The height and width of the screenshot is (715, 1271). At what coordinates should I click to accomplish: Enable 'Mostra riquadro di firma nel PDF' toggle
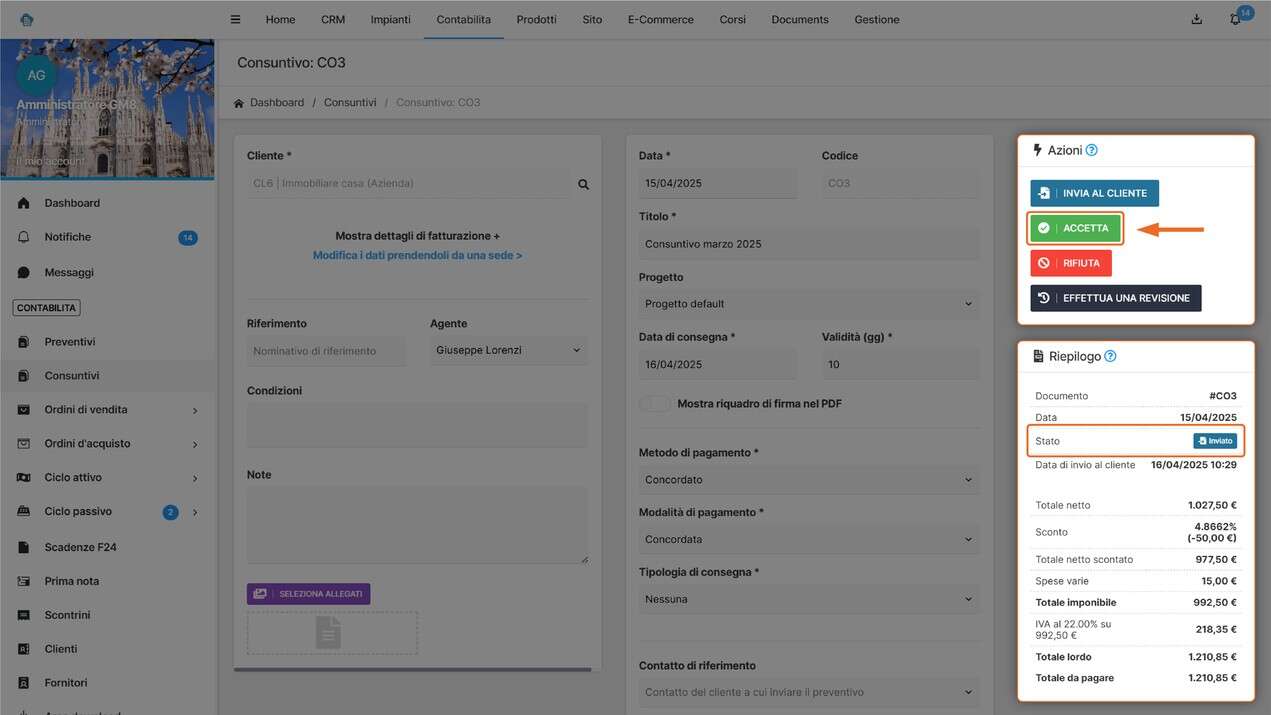pyautogui.click(x=655, y=404)
